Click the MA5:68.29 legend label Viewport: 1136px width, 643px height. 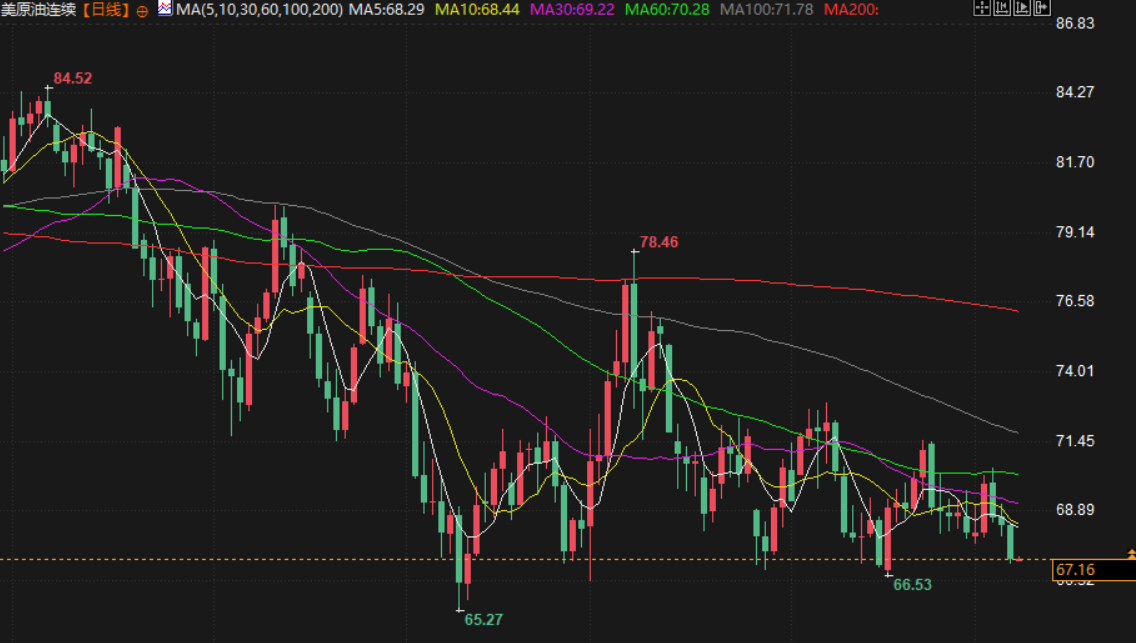(x=388, y=10)
